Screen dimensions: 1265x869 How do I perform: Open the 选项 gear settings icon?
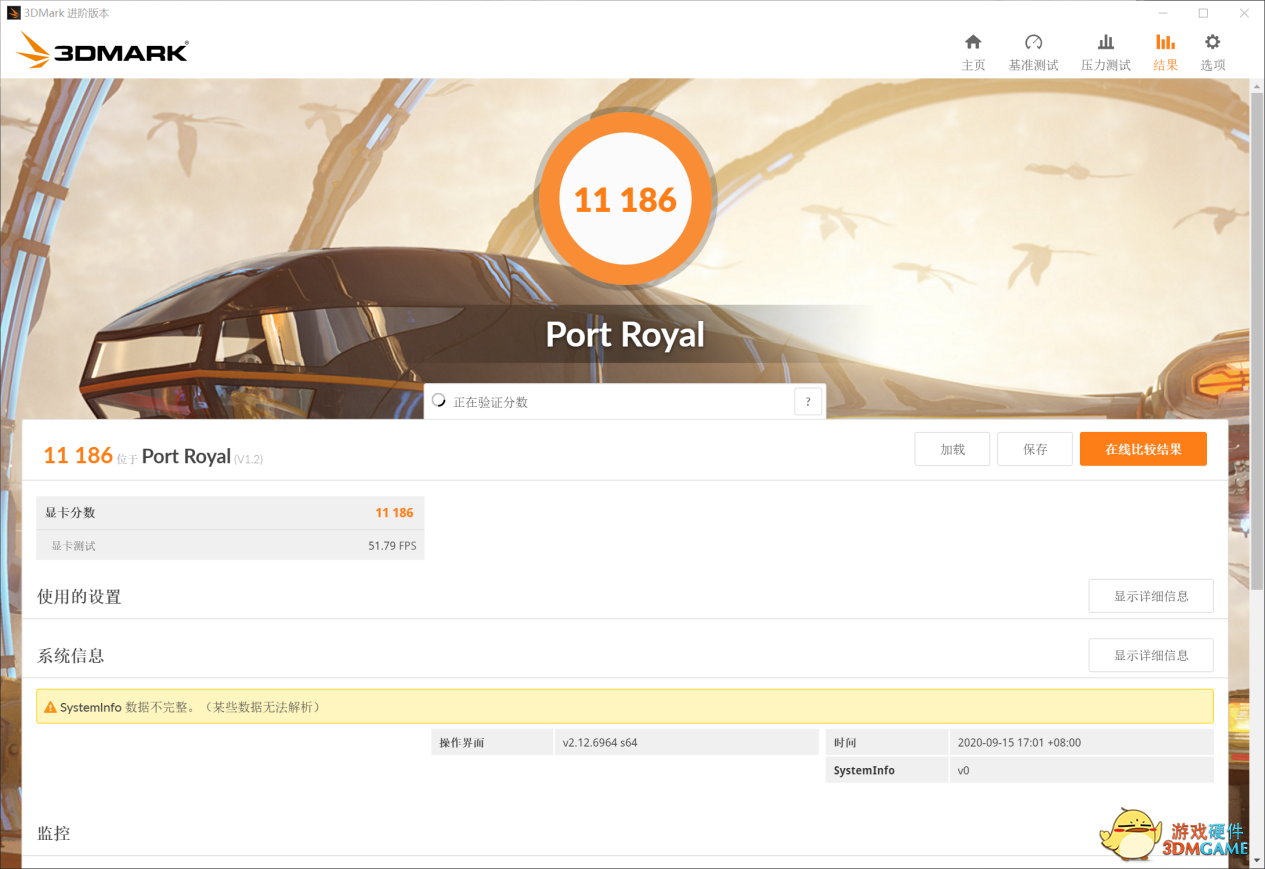click(1212, 42)
